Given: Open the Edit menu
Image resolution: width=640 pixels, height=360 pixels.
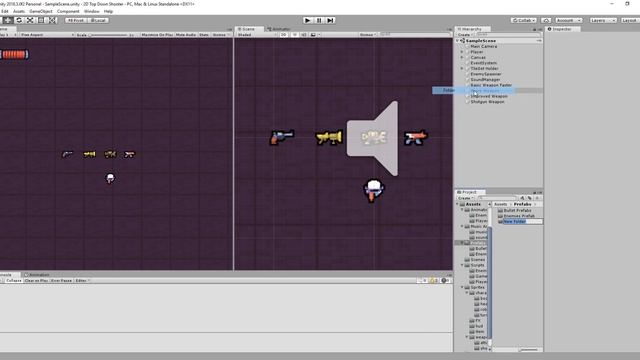Looking at the screenshot, I should (4, 11).
